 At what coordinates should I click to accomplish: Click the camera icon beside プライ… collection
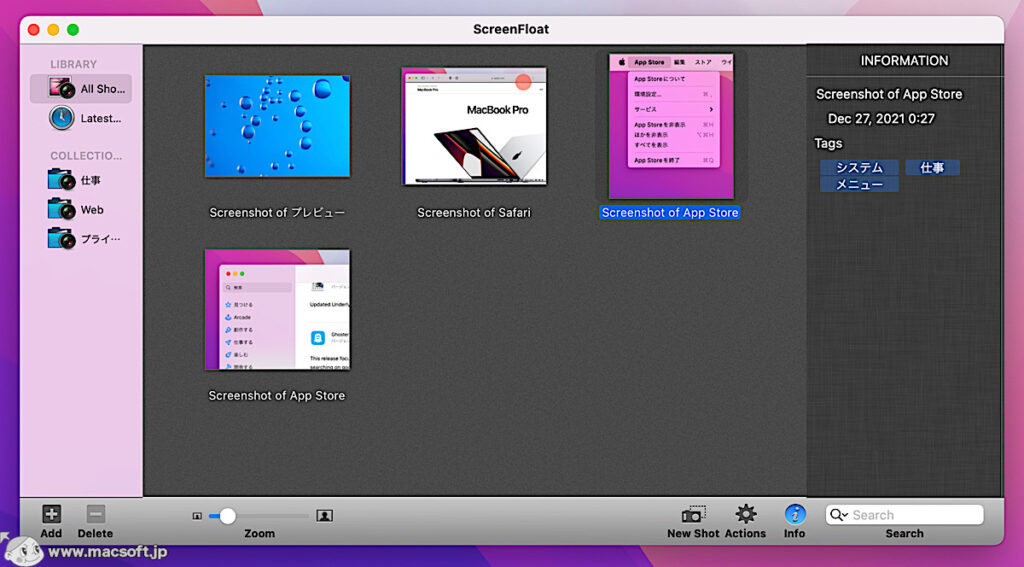(x=61, y=238)
